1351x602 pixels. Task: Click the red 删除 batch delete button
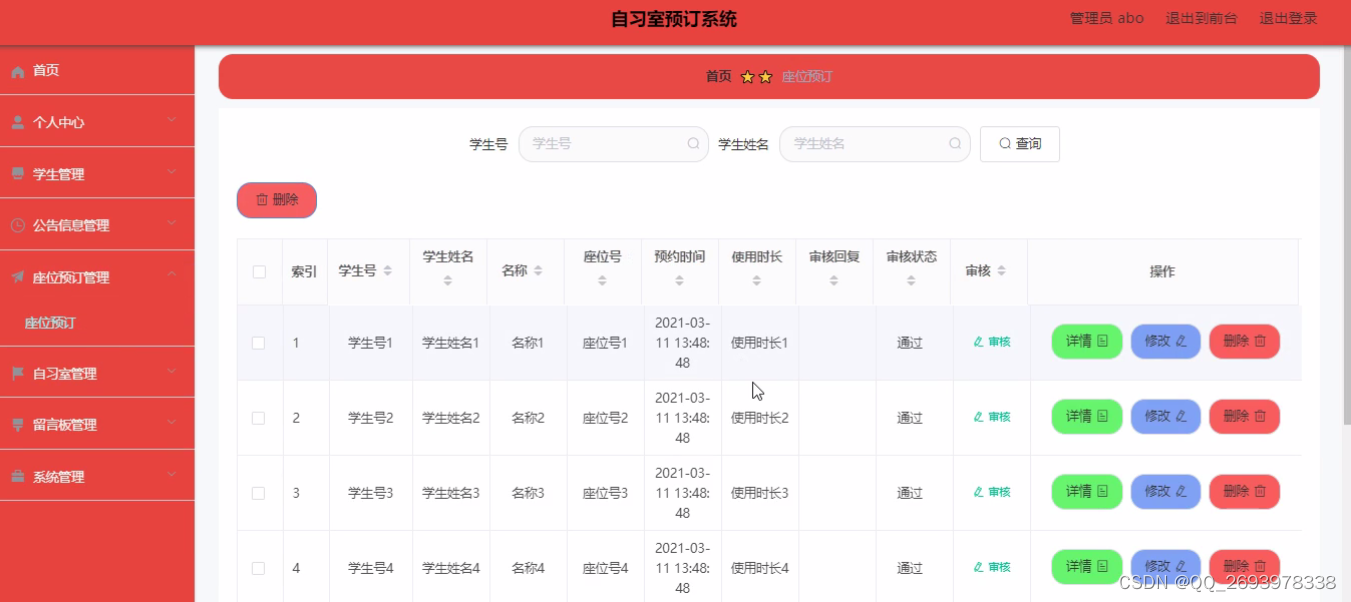(x=277, y=200)
